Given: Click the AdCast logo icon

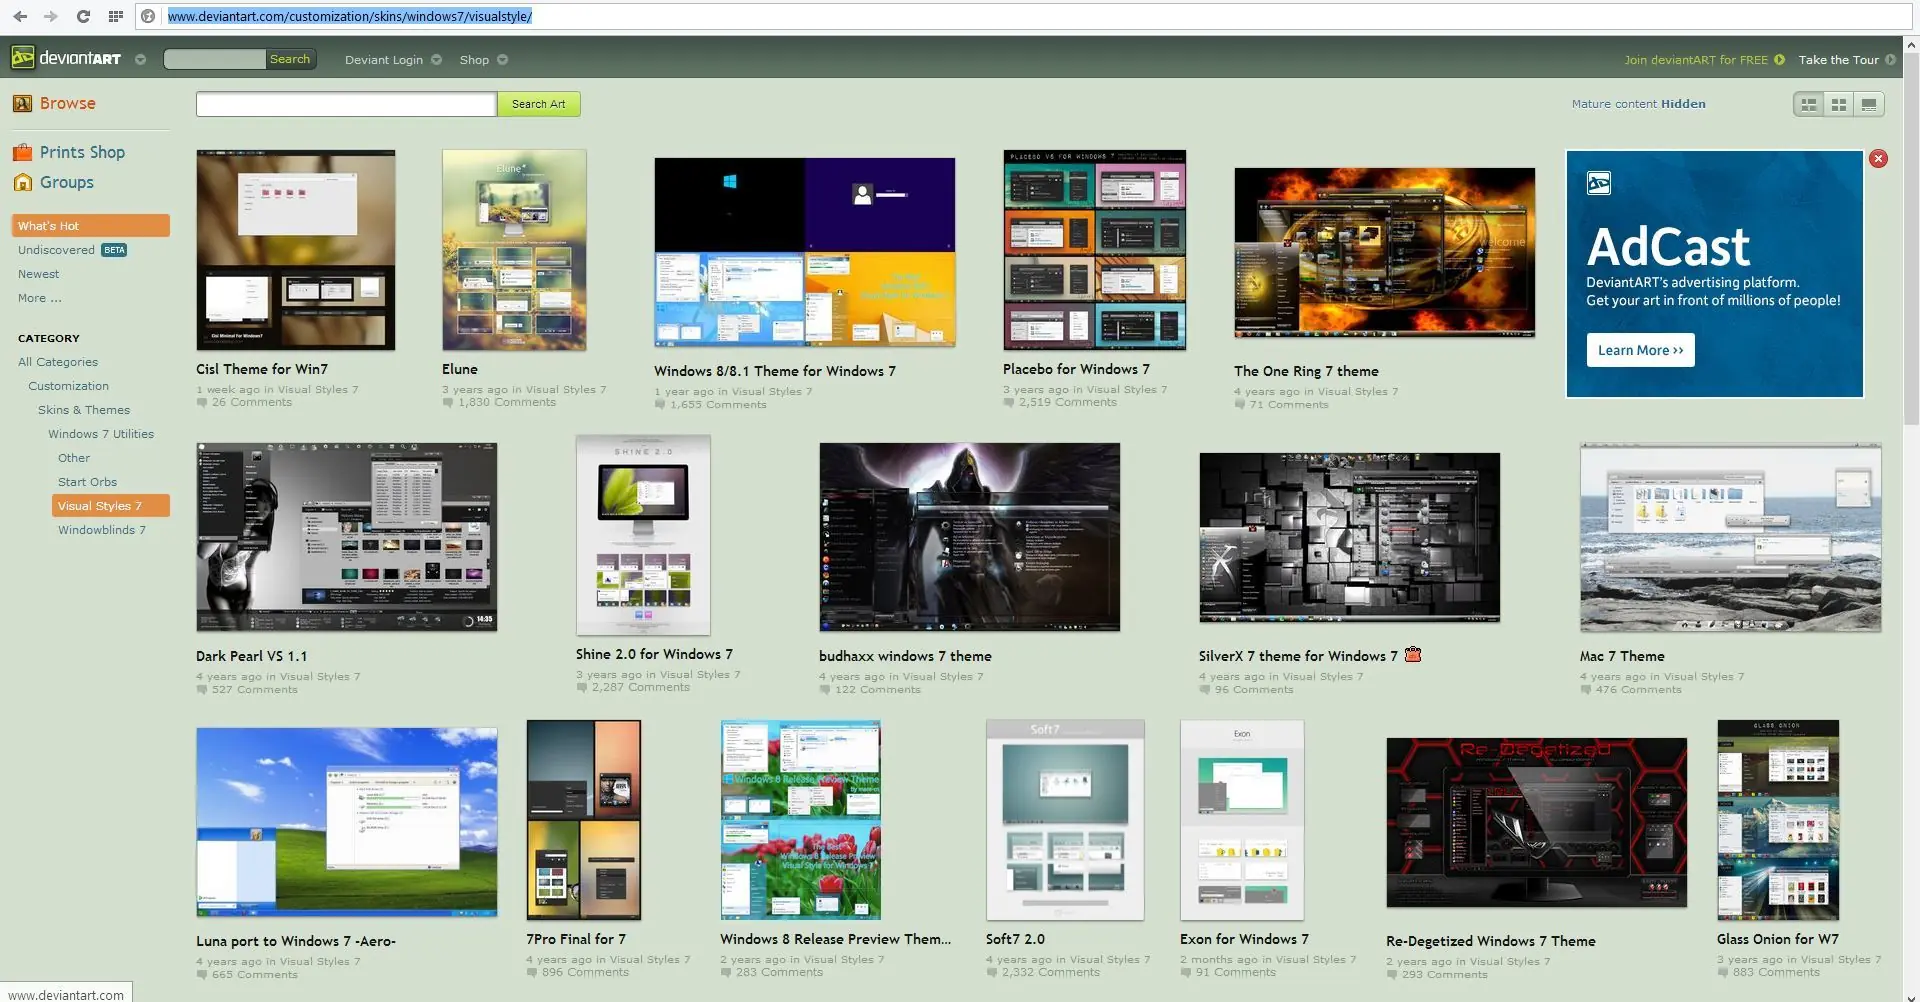Looking at the screenshot, I should pyautogui.click(x=1598, y=183).
